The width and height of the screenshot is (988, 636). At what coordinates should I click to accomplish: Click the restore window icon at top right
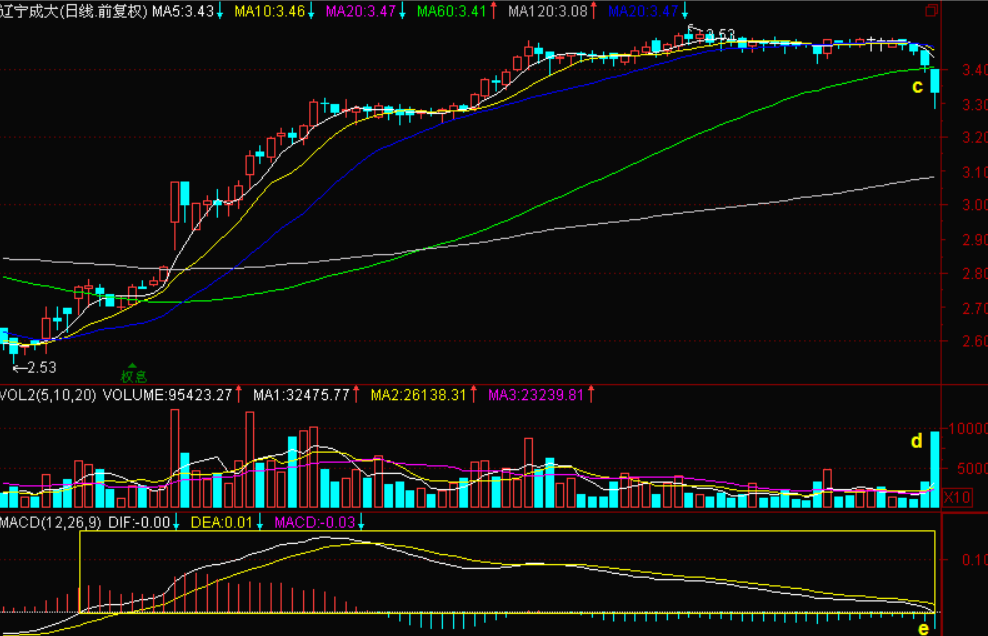(932, 11)
